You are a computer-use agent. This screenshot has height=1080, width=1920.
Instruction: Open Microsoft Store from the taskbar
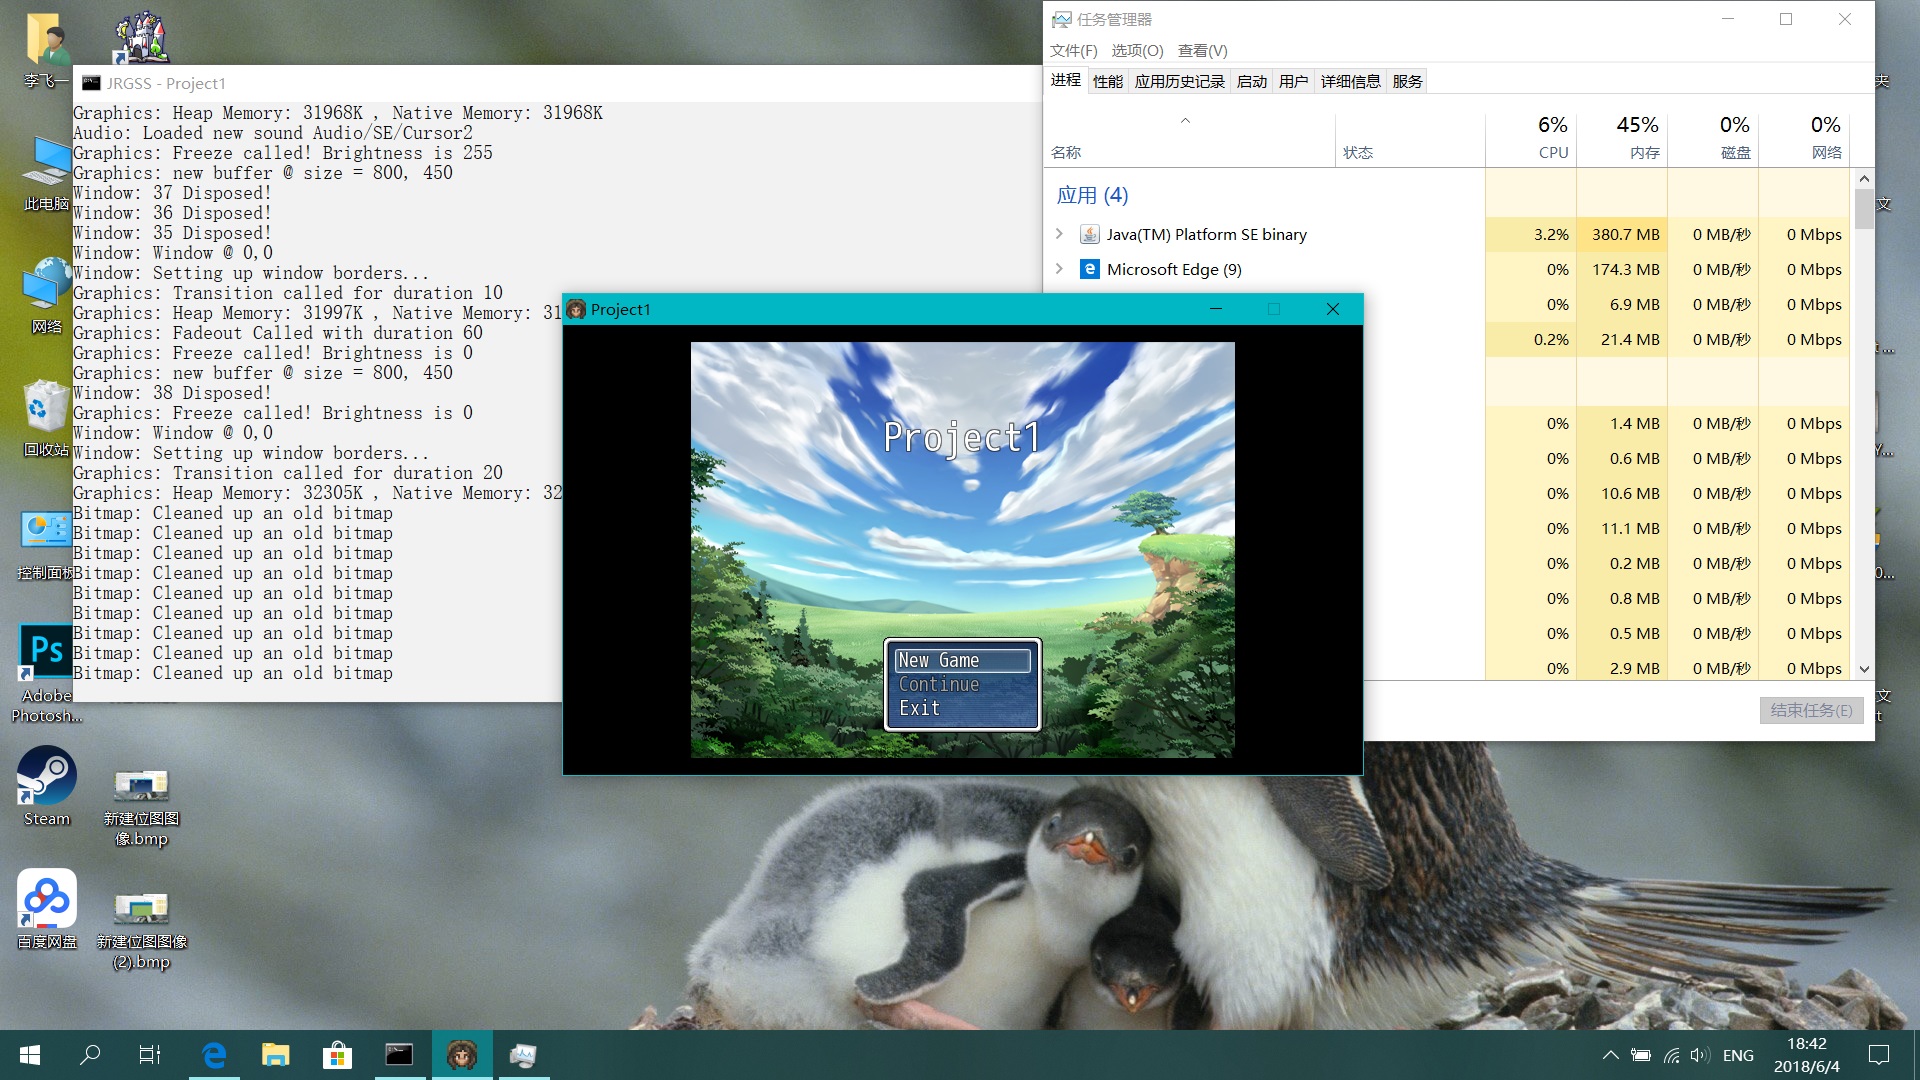(x=337, y=1055)
